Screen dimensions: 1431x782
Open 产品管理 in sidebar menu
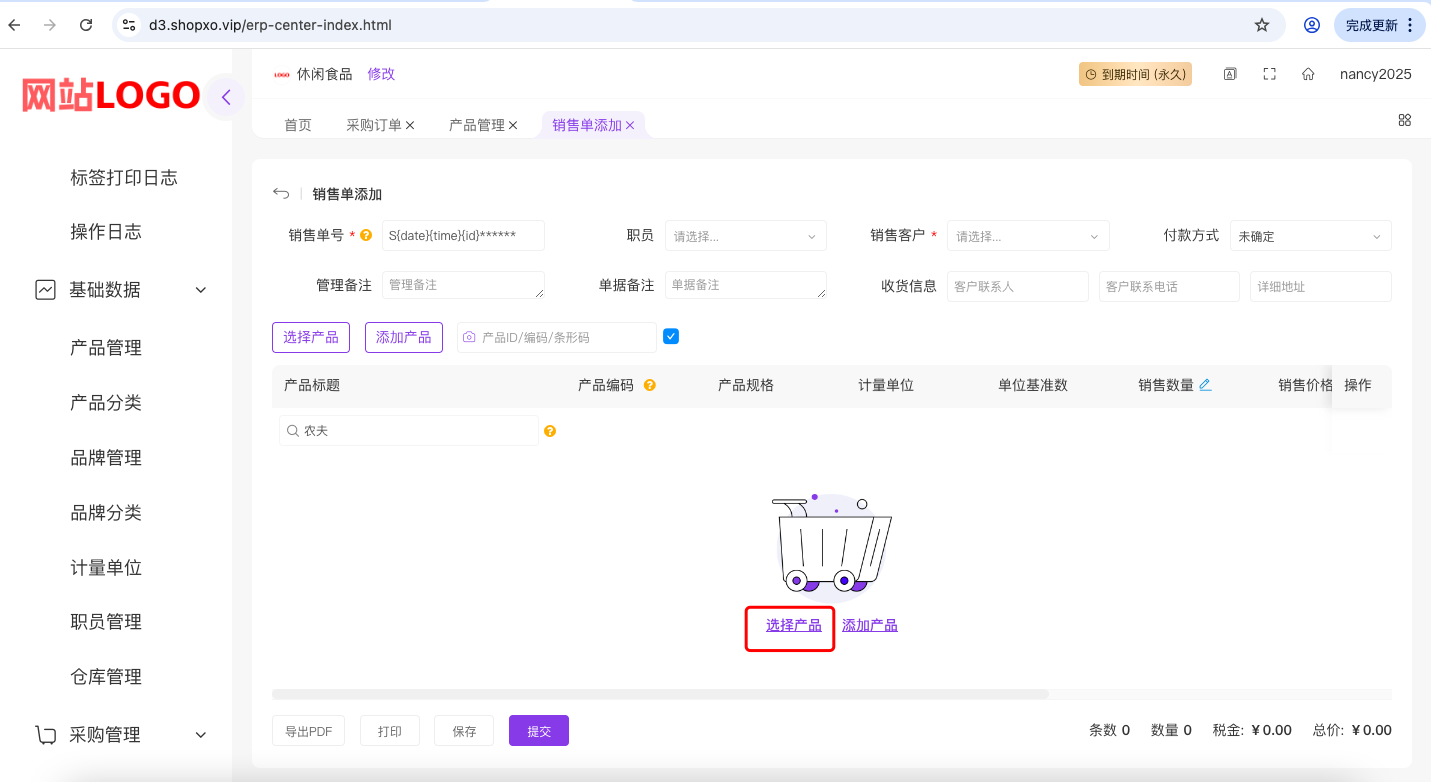coord(106,348)
